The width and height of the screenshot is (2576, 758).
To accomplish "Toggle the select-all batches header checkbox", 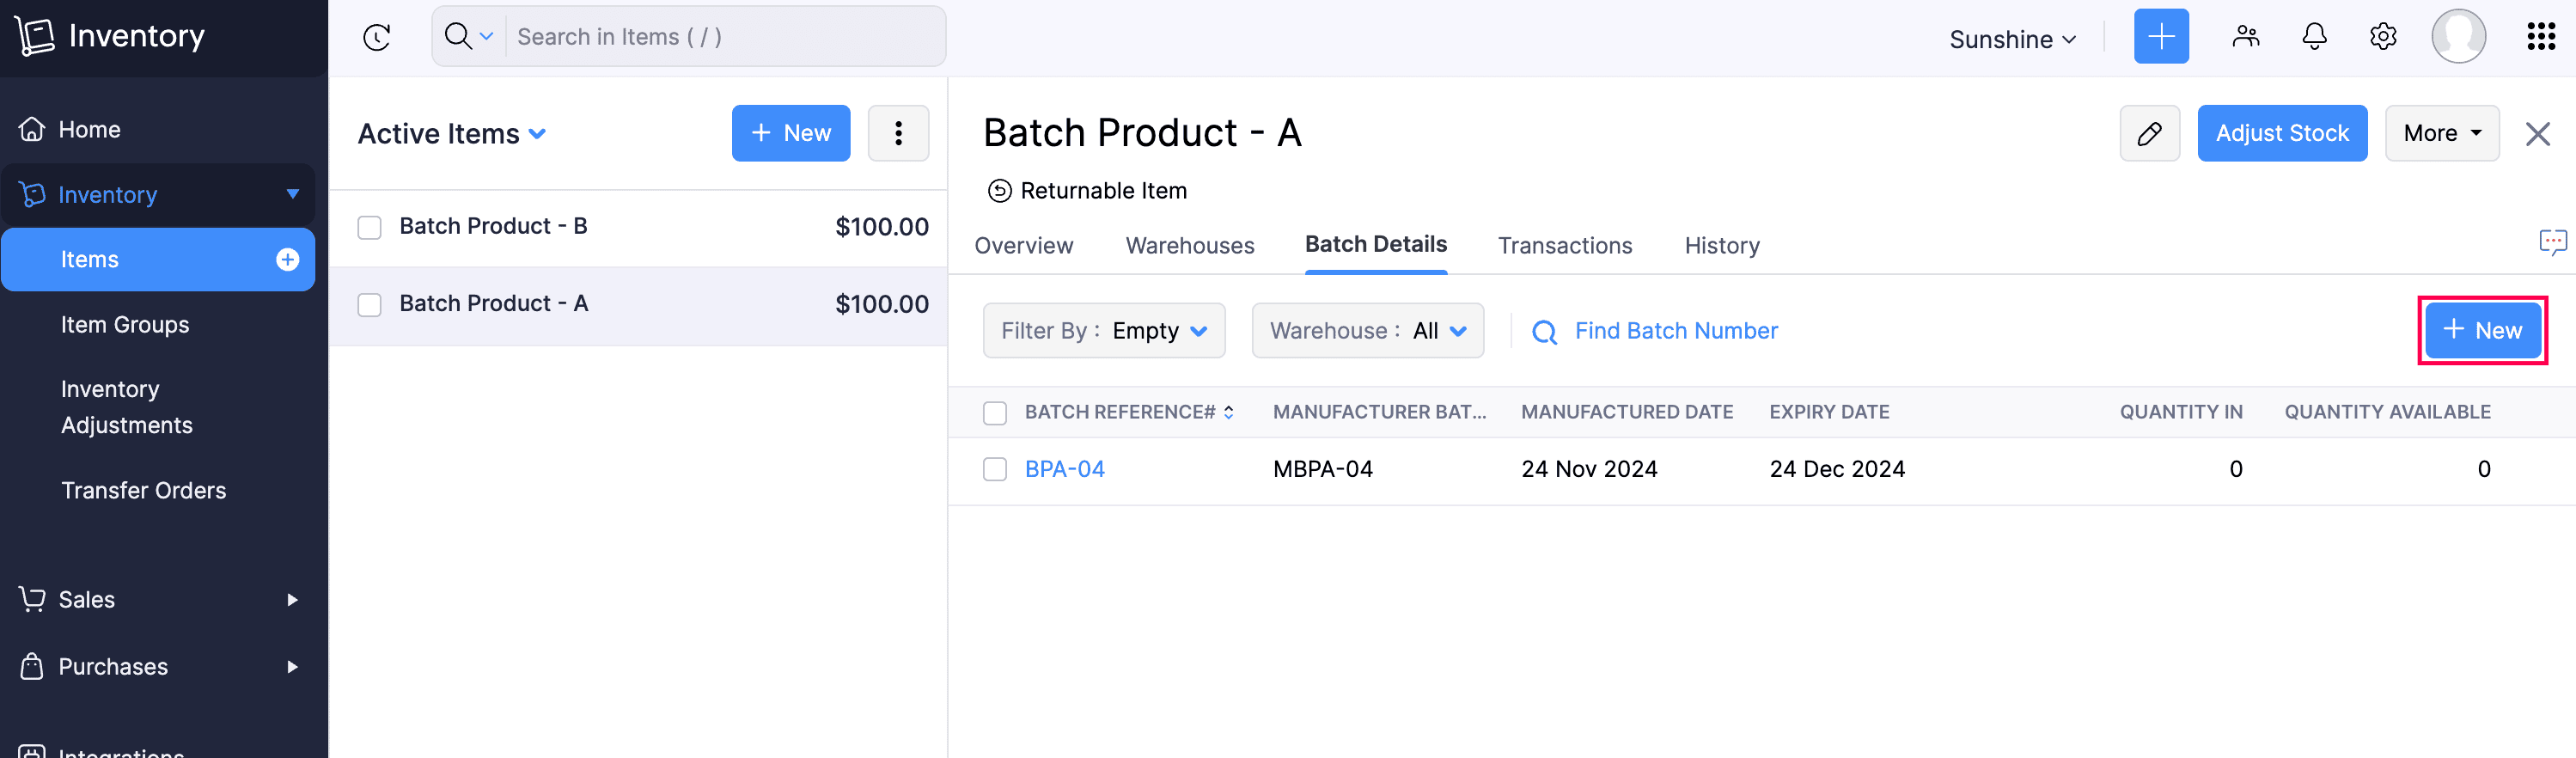I will click(995, 413).
